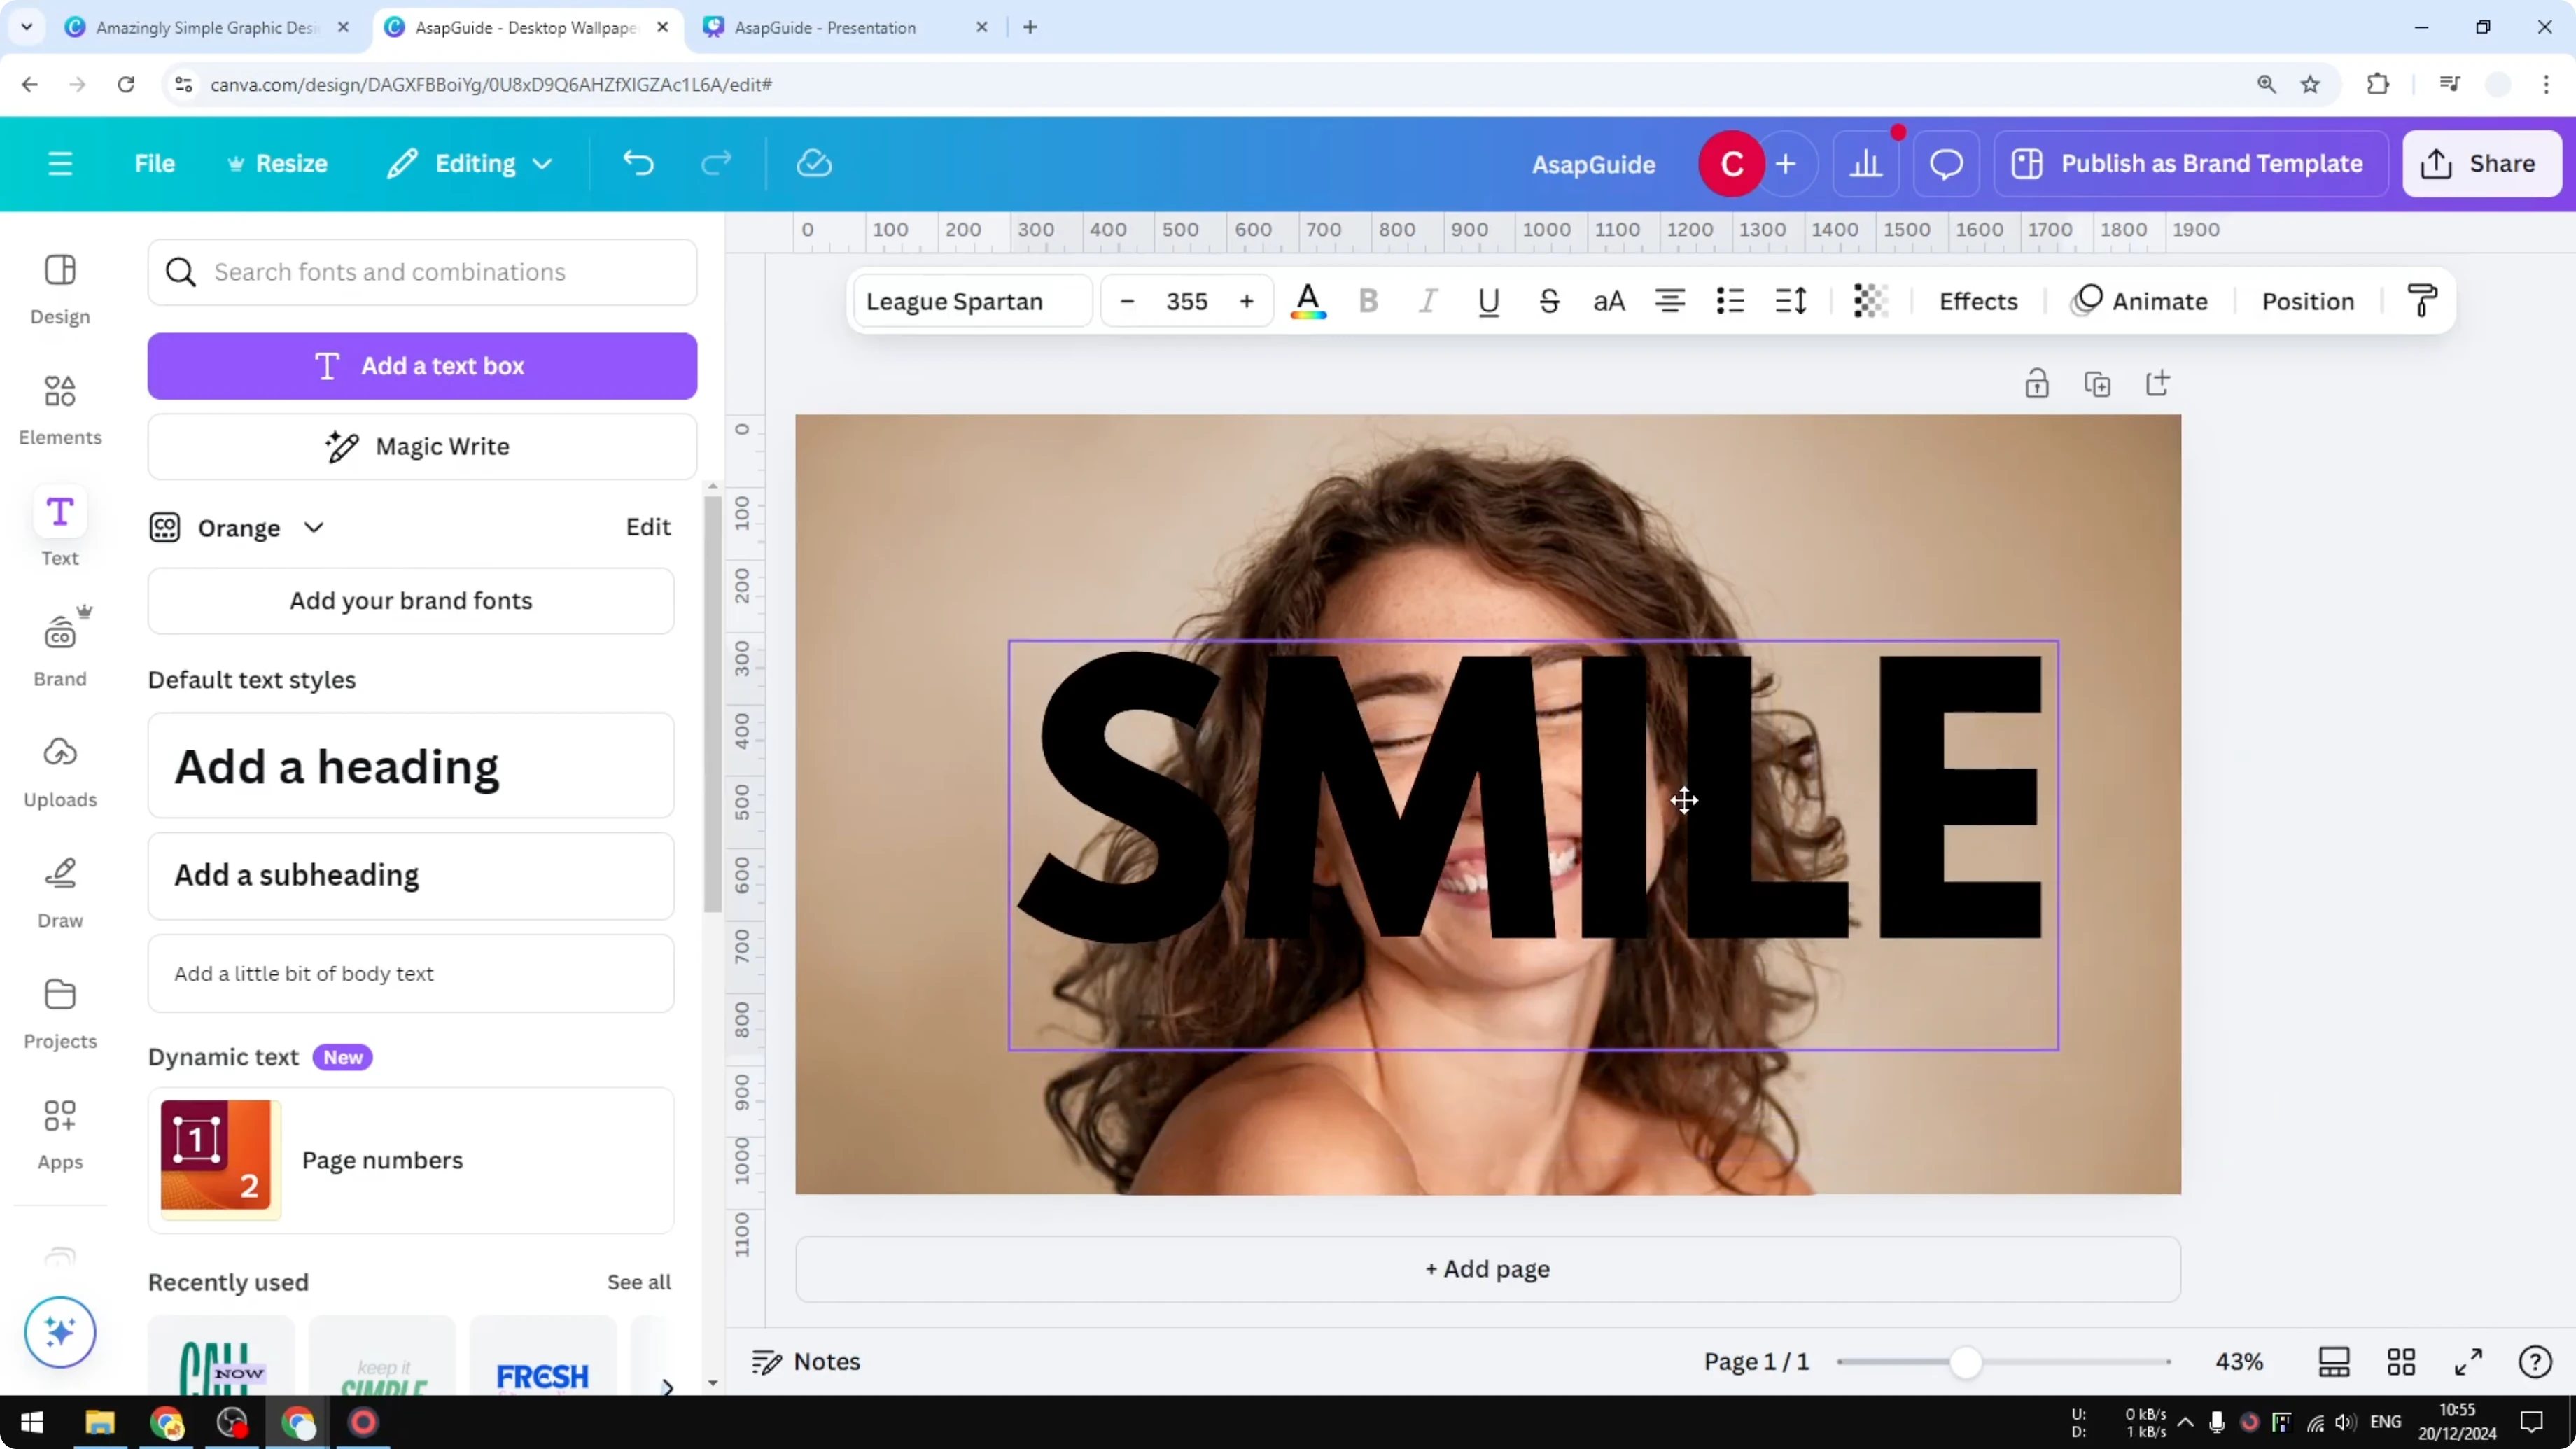Screen dimensions: 2576x1449
Task: Open the File menu
Action: tap(154, 163)
